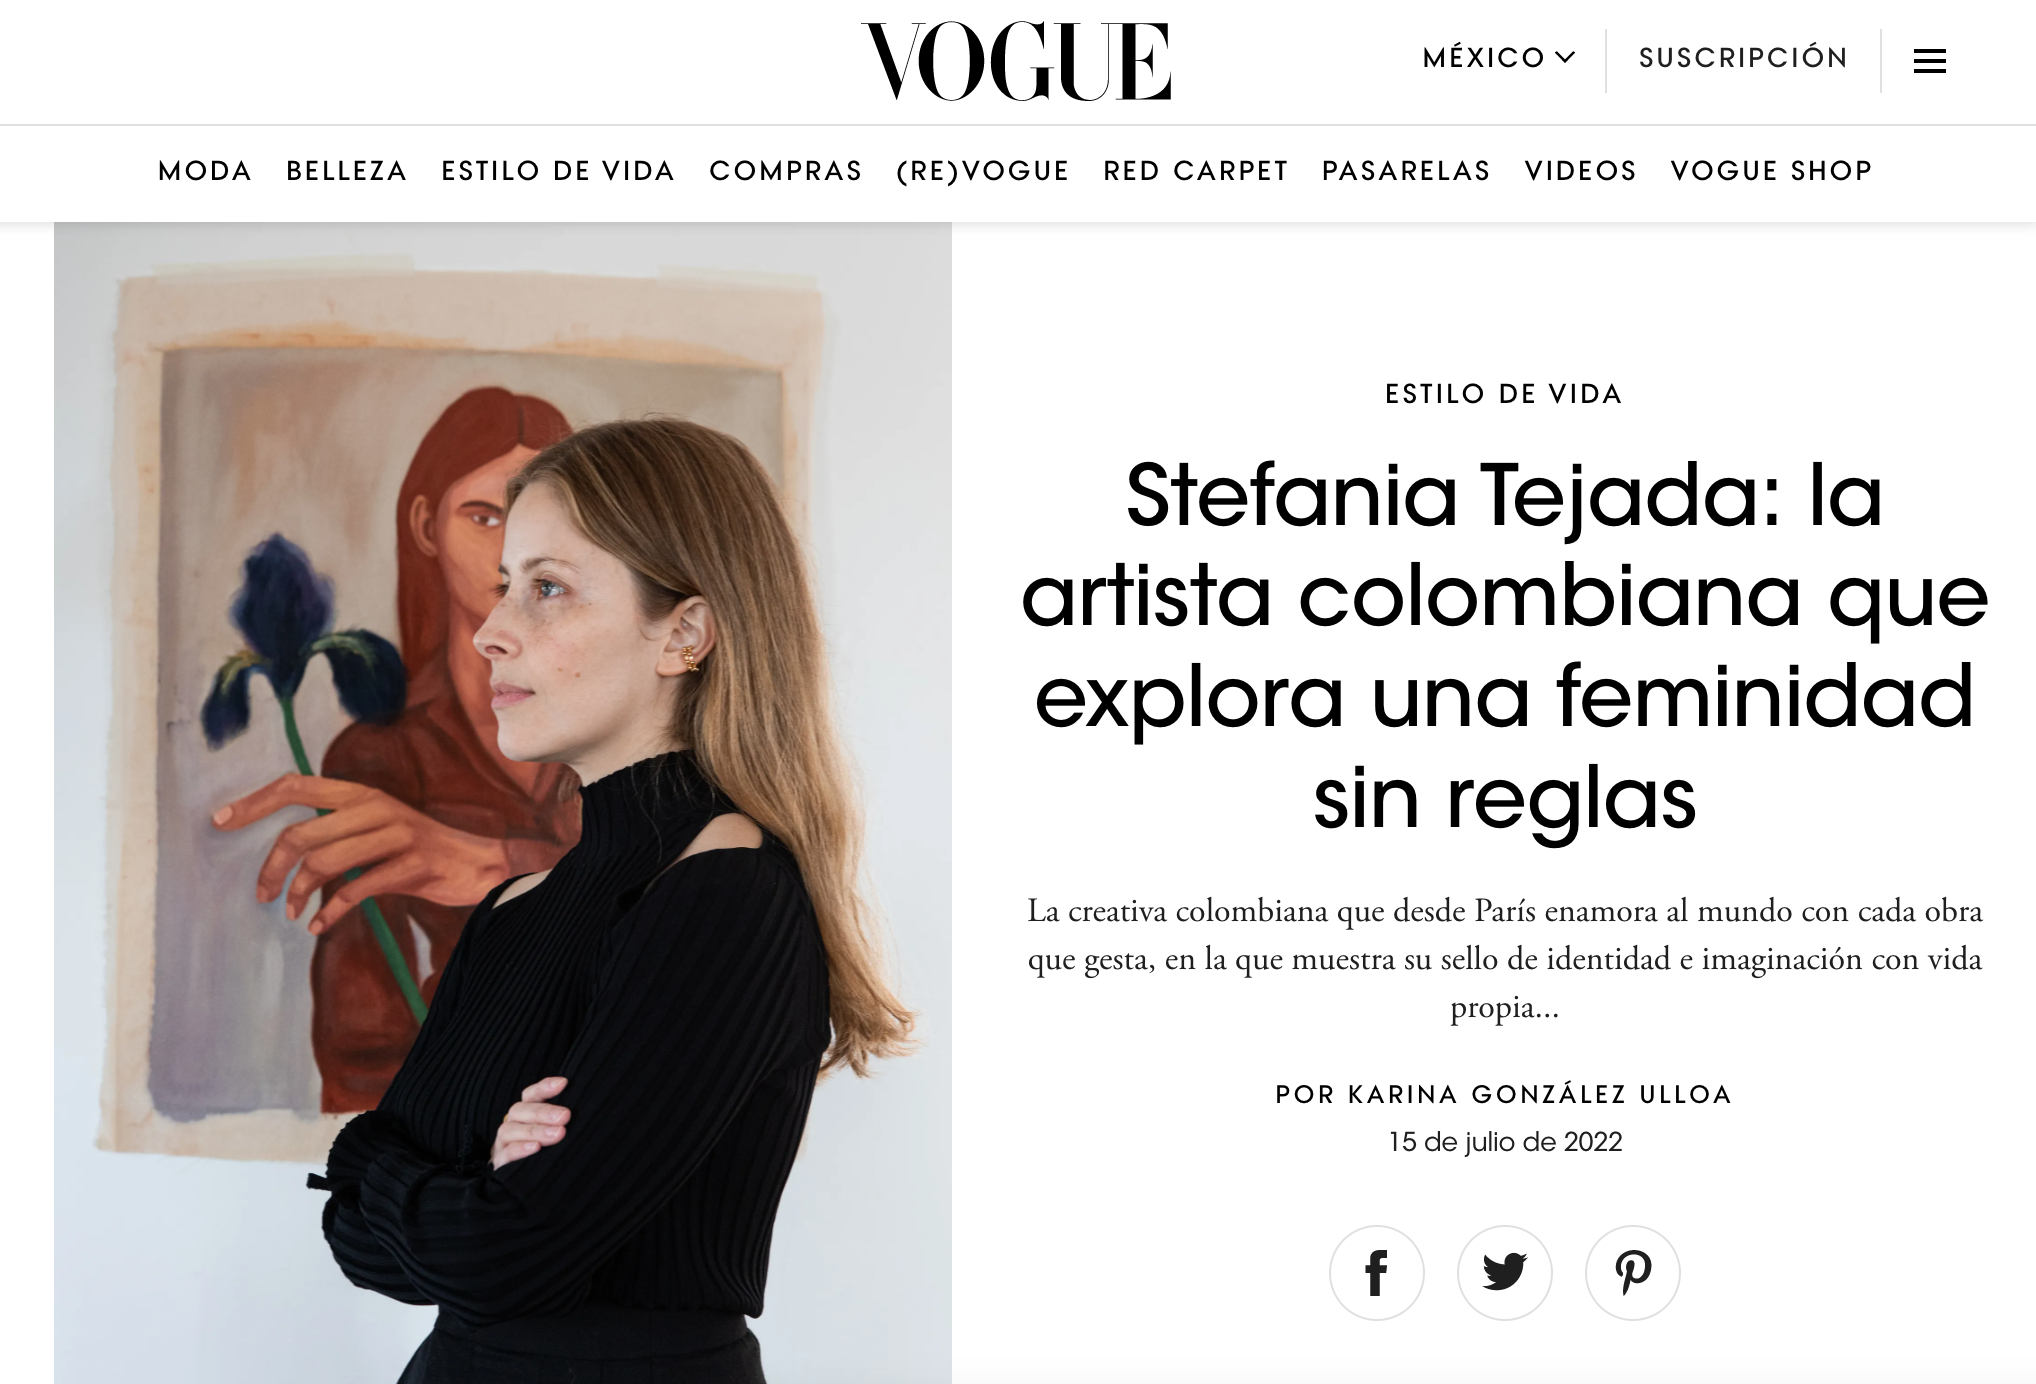2036x1384 pixels.
Task: Open the Stefania Tejada portrait photo
Action: coord(503,803)
